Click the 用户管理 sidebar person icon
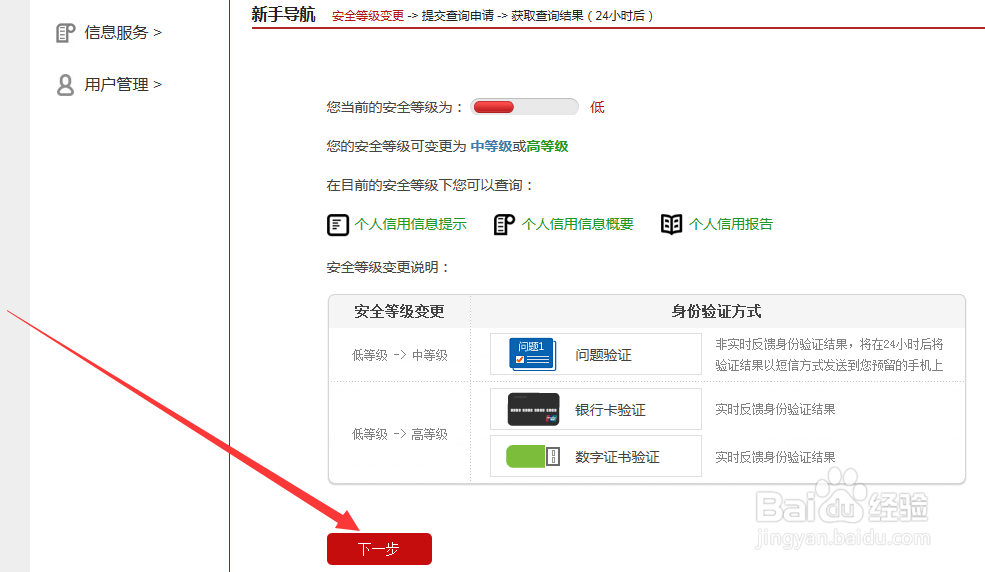Viewport: 985px width, 572px height. [65, 85]
